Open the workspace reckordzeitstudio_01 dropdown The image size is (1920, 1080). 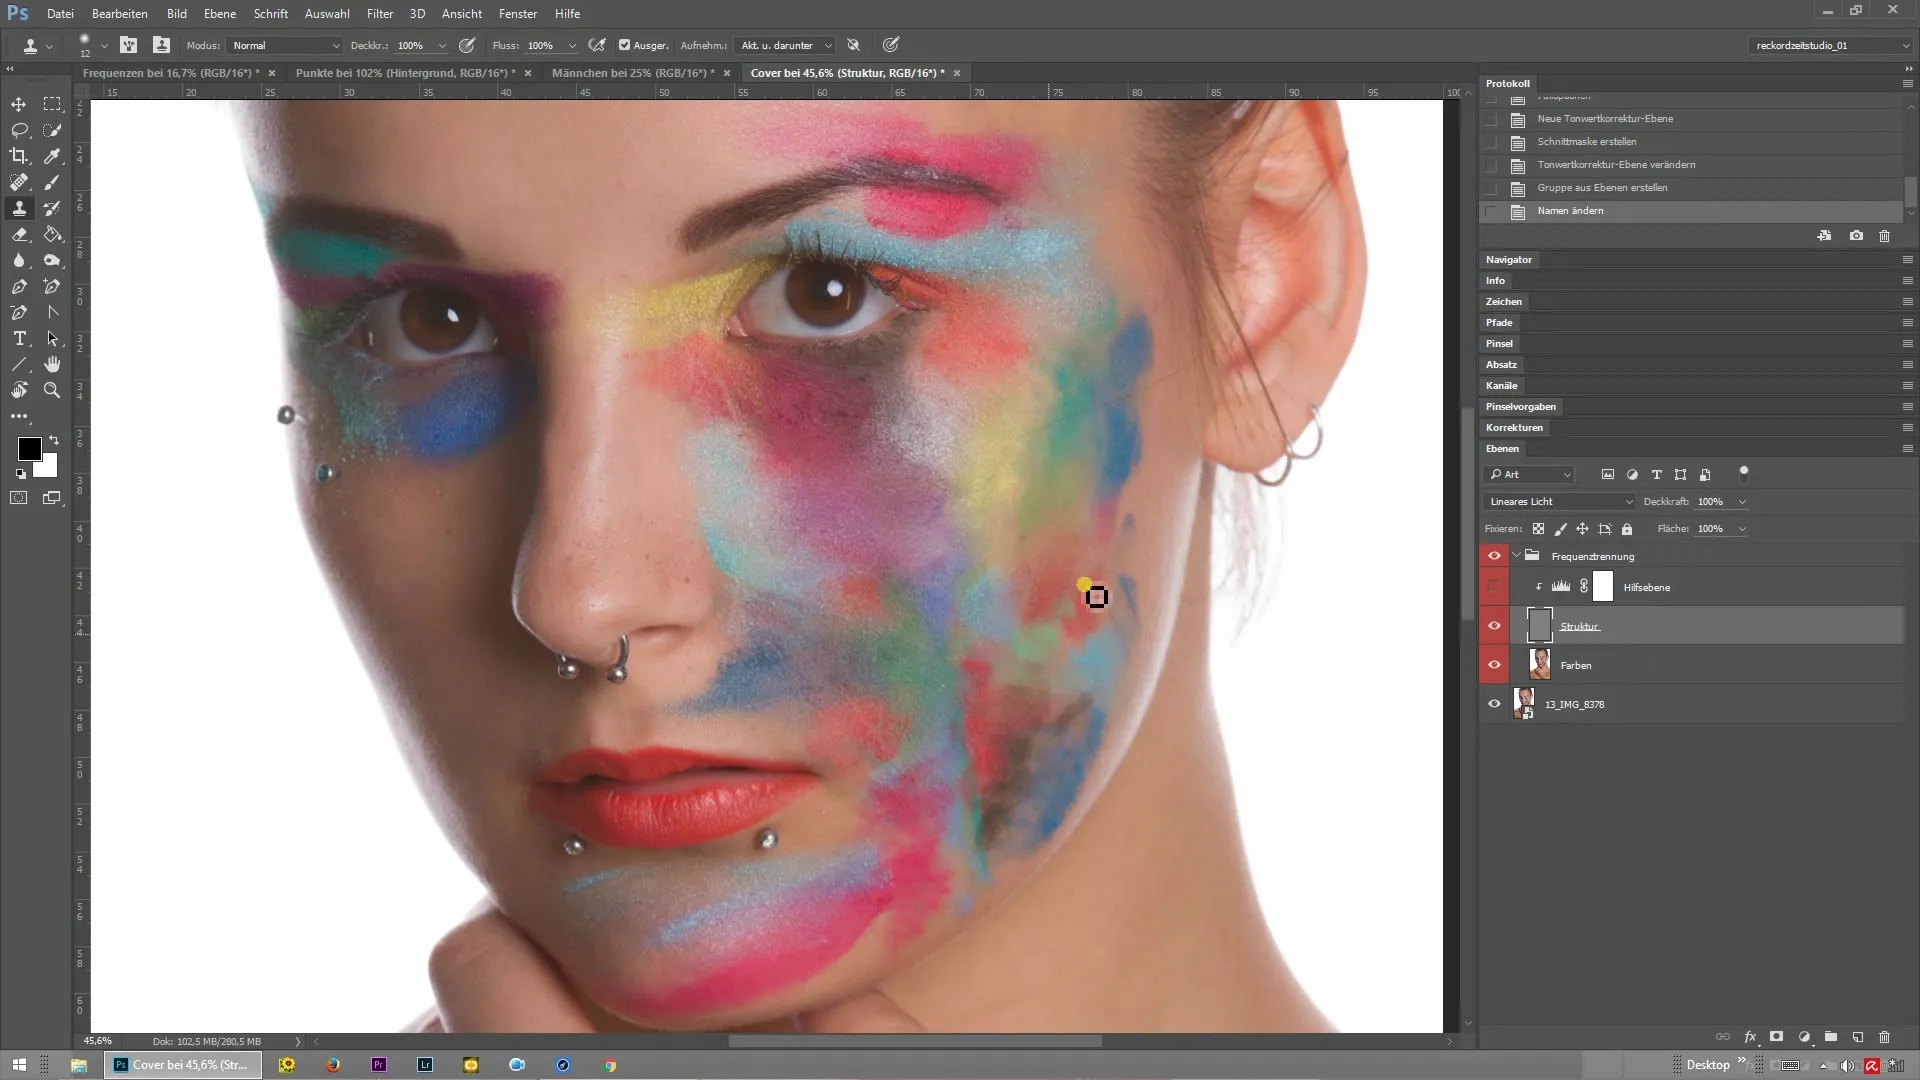(1831, 45)
